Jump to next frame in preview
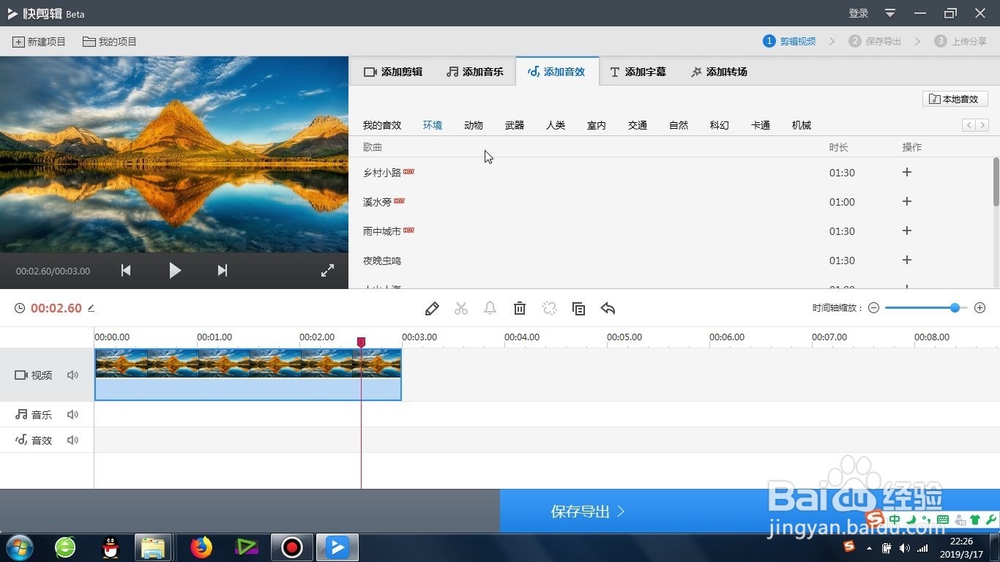 (222, 270)
